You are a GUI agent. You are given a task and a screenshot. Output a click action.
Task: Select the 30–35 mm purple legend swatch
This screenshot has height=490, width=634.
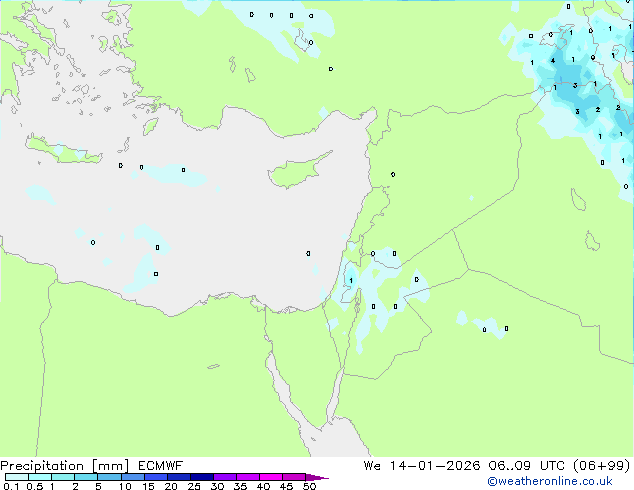point(225,477)
